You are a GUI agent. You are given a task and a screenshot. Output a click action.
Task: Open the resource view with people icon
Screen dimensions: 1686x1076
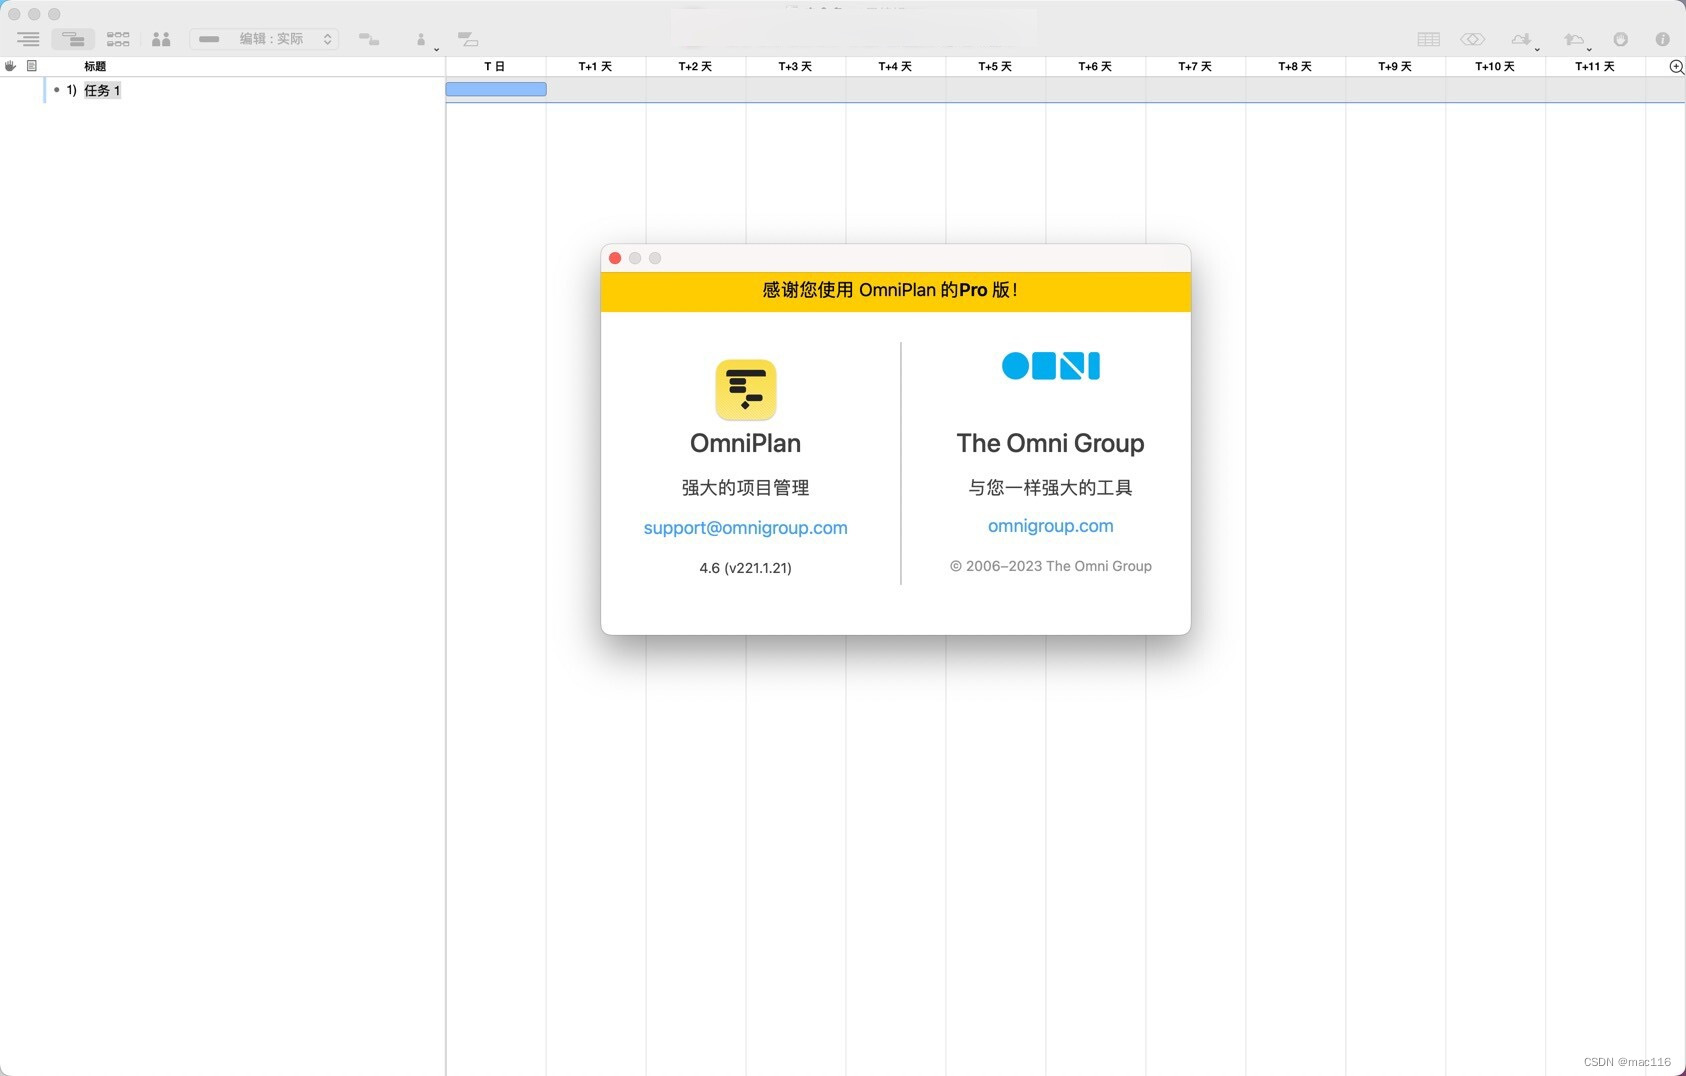(161, 39)
